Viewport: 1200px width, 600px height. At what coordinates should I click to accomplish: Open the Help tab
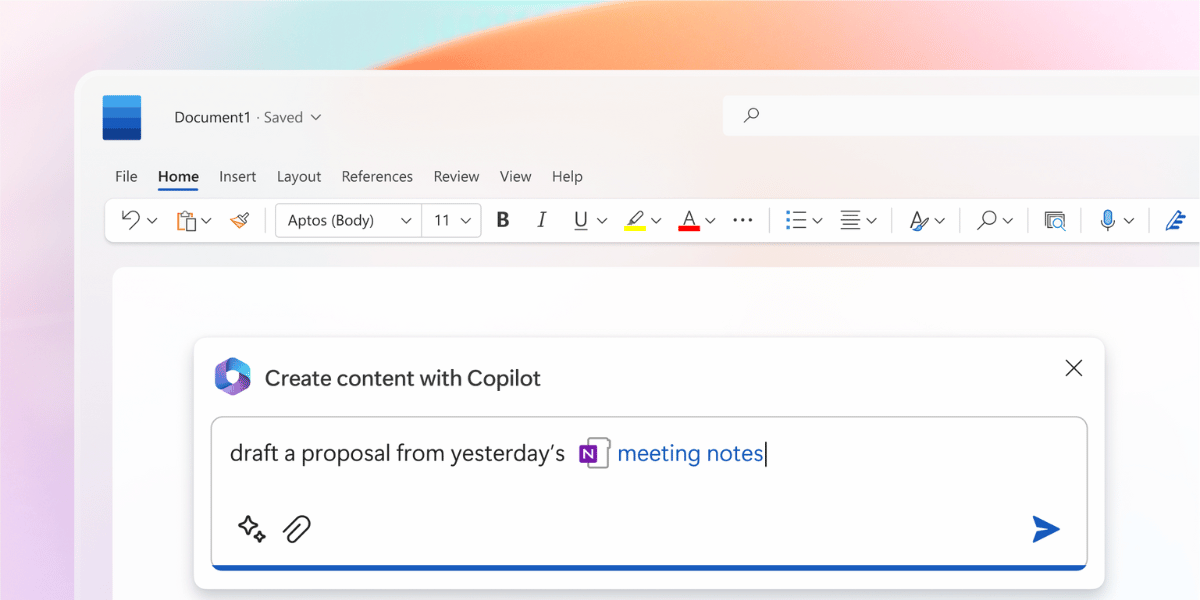click(x=567, y=176)
